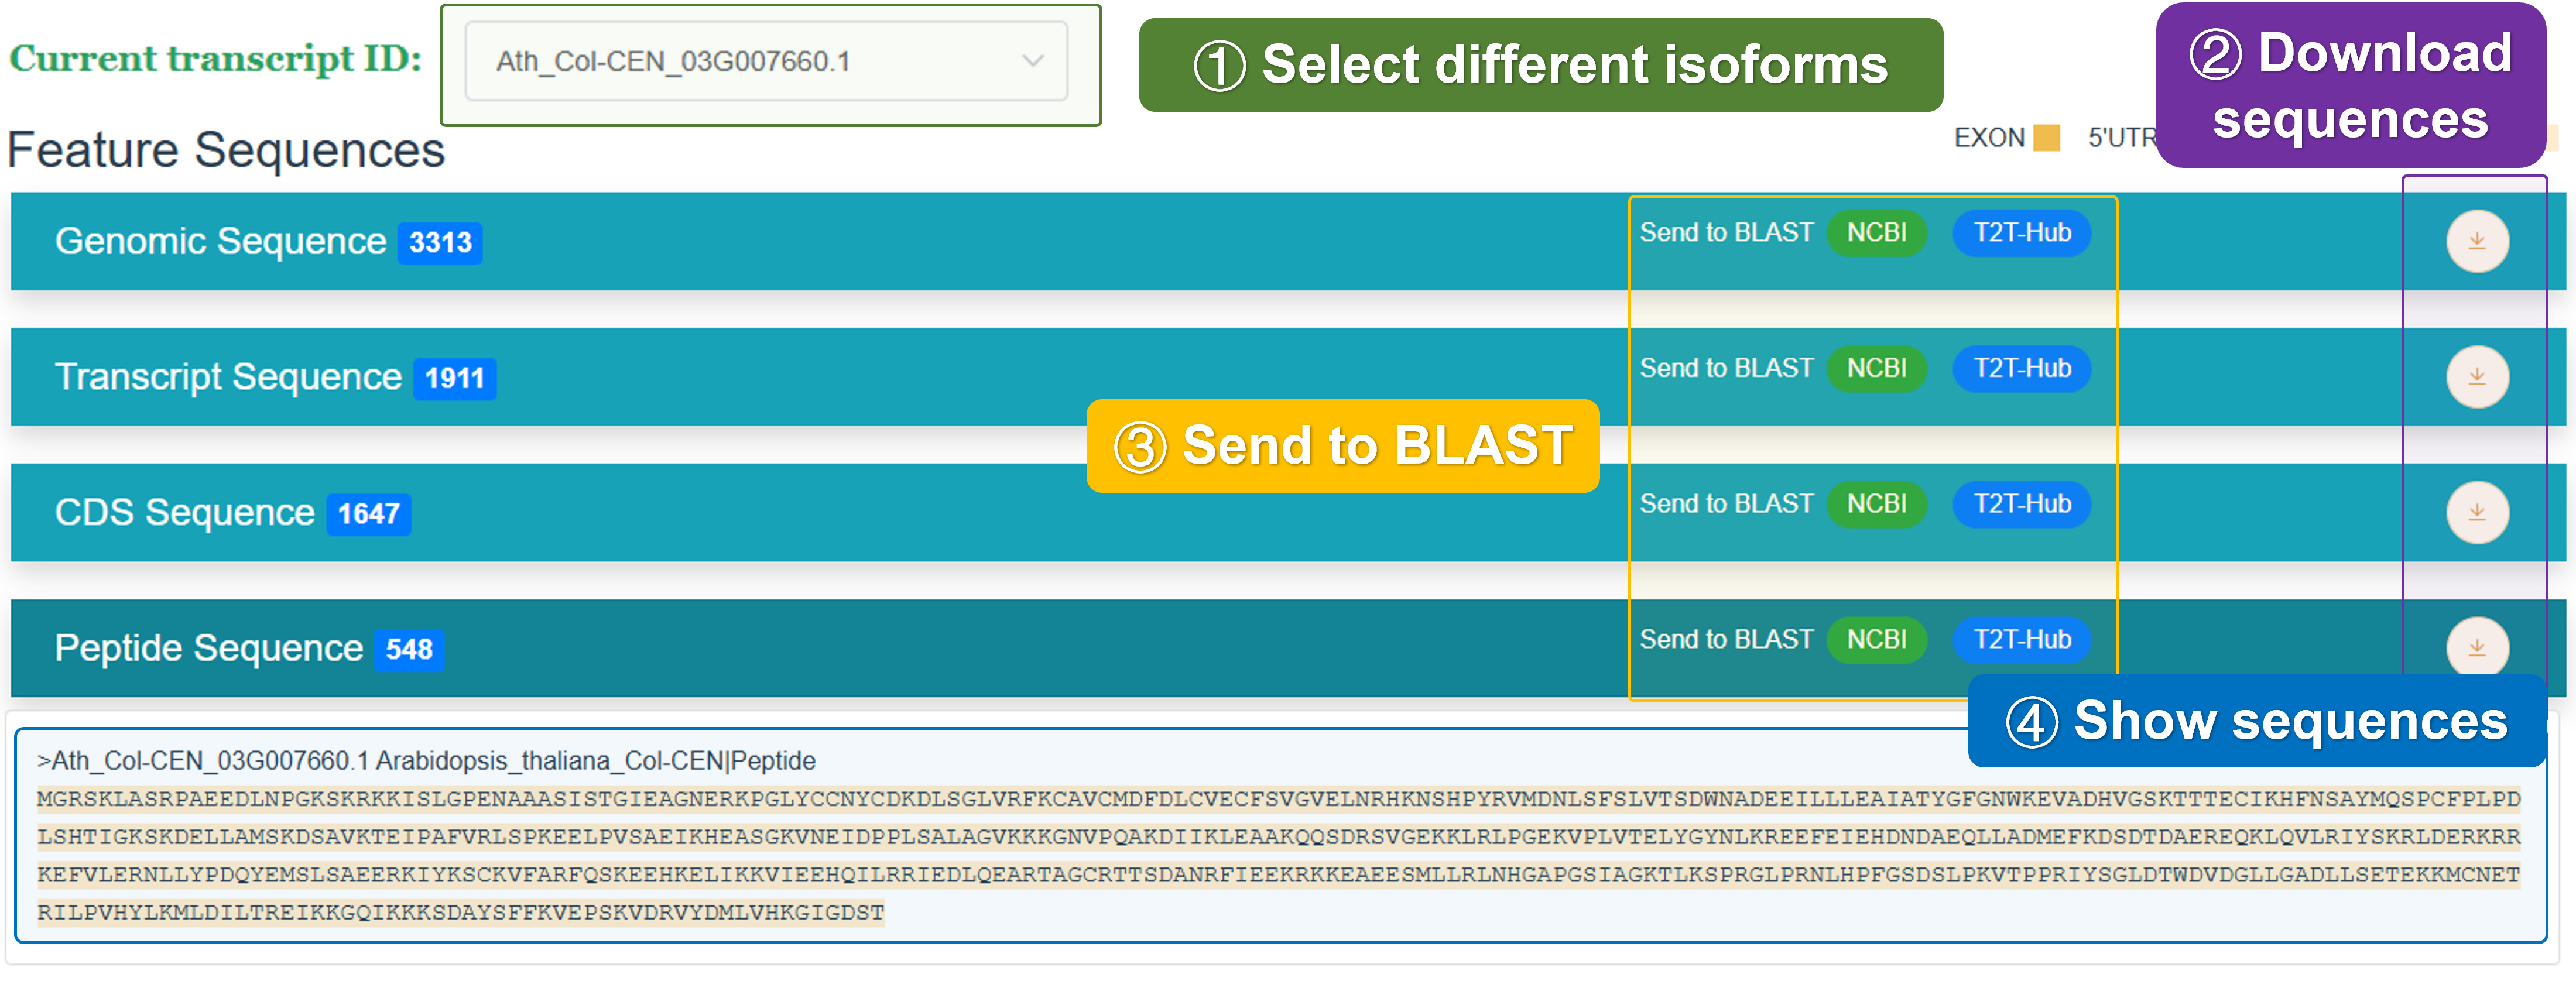Send Transcript Sequence to NCBI BLAST
The height and width of the screenshot is (981, 2576).
[x=1876, y=369]
